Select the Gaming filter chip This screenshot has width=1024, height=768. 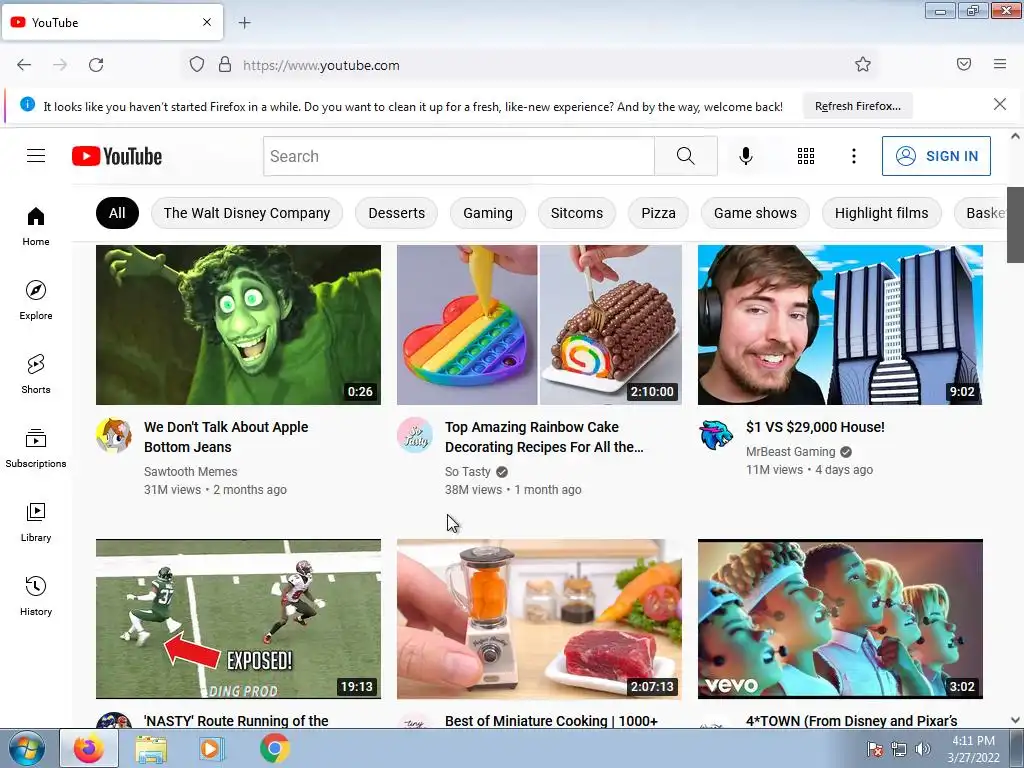pyautogui.click(x=488, y=213)
